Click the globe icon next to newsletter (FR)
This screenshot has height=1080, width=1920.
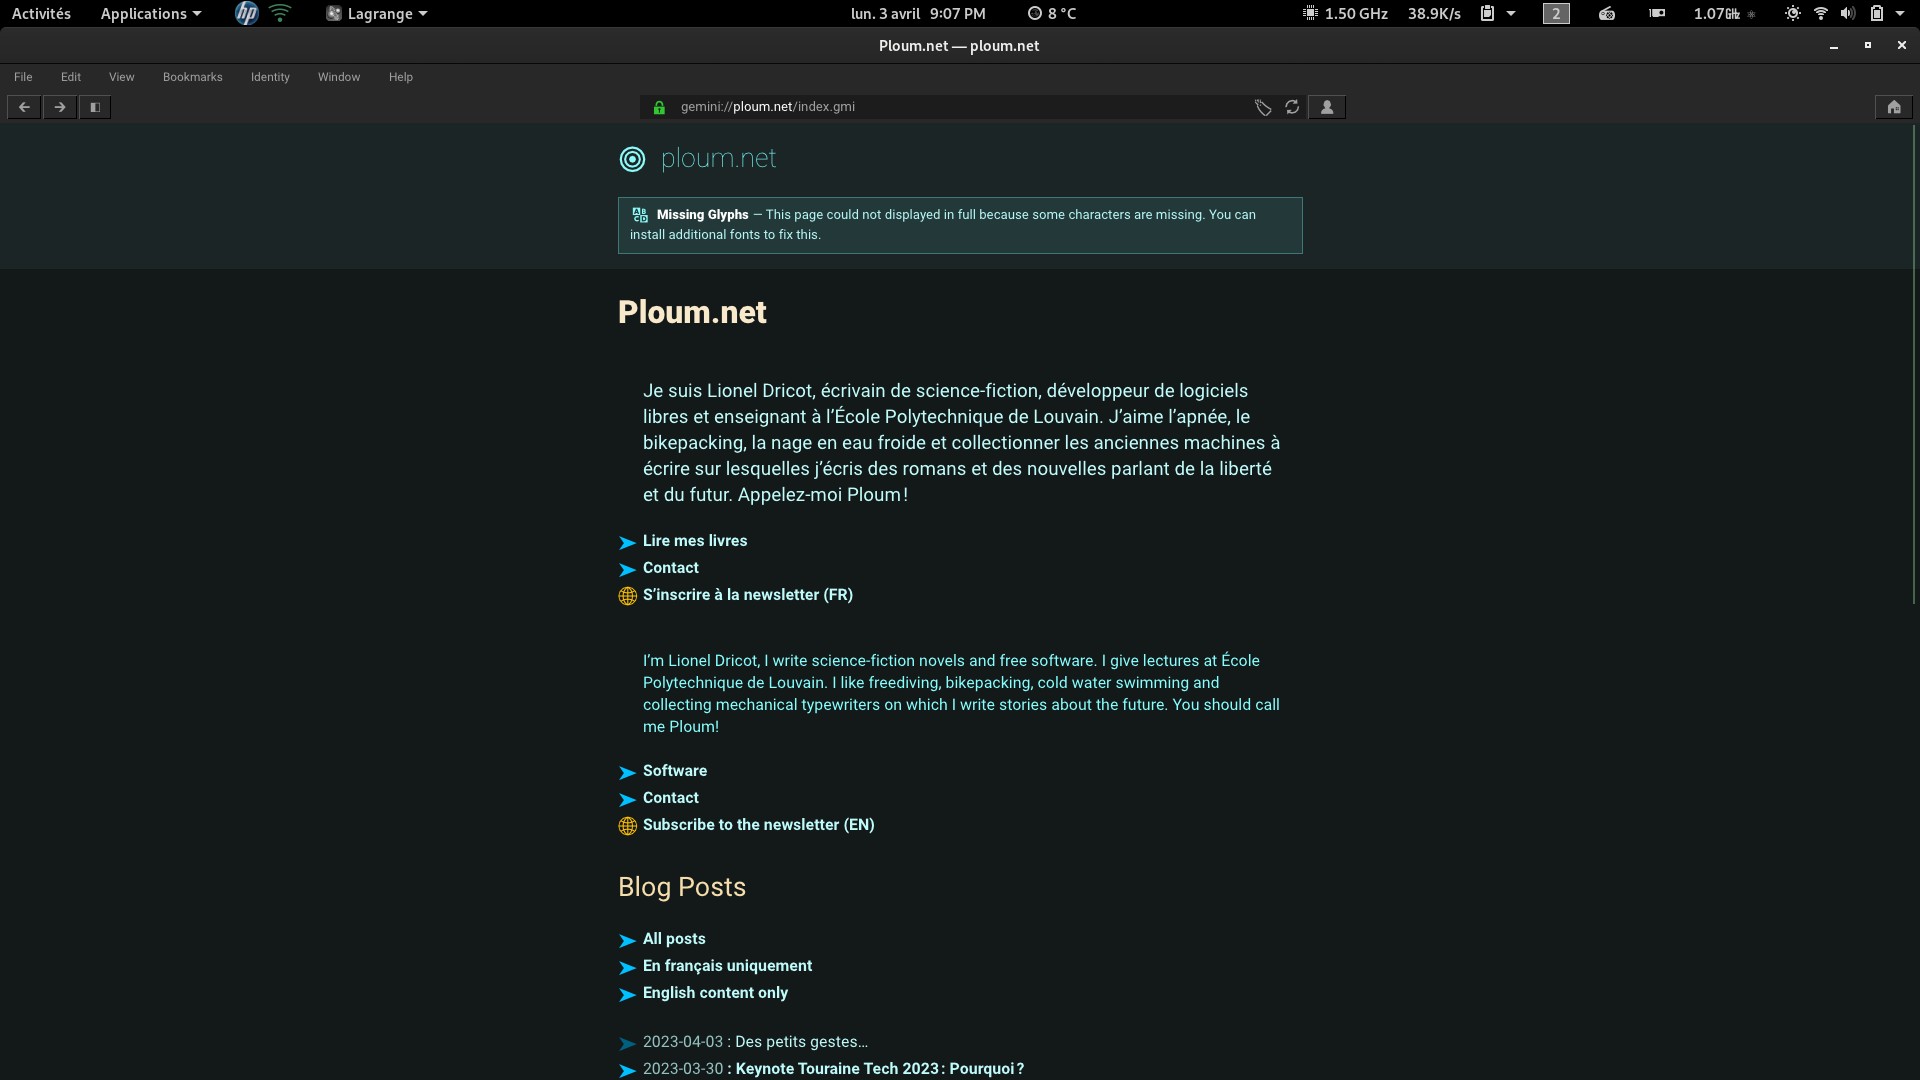pyautogui.click(x=627, y=596)
